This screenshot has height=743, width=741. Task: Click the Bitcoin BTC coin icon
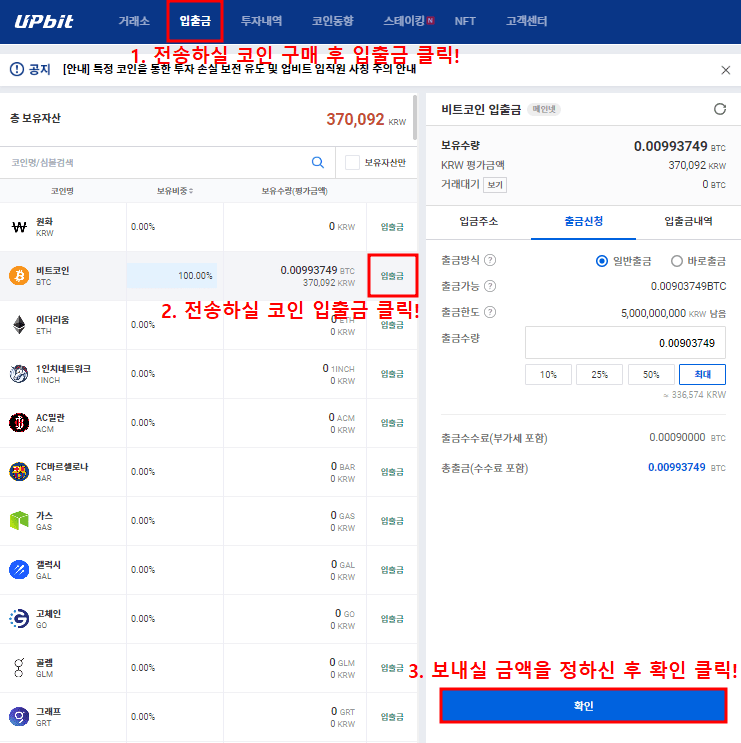18,276
